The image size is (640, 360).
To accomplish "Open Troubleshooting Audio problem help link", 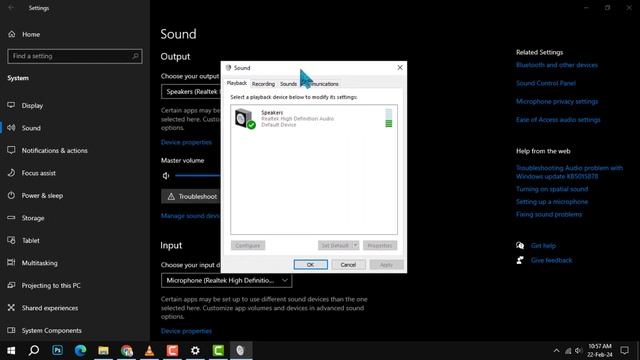I will coord(569,172).
